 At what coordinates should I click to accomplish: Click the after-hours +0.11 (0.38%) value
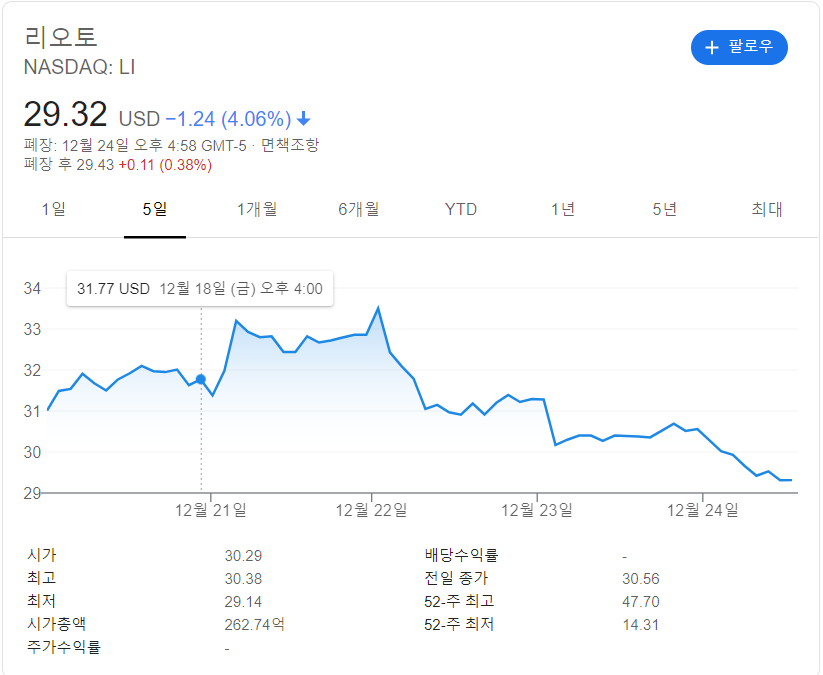[x=165, y=165]
